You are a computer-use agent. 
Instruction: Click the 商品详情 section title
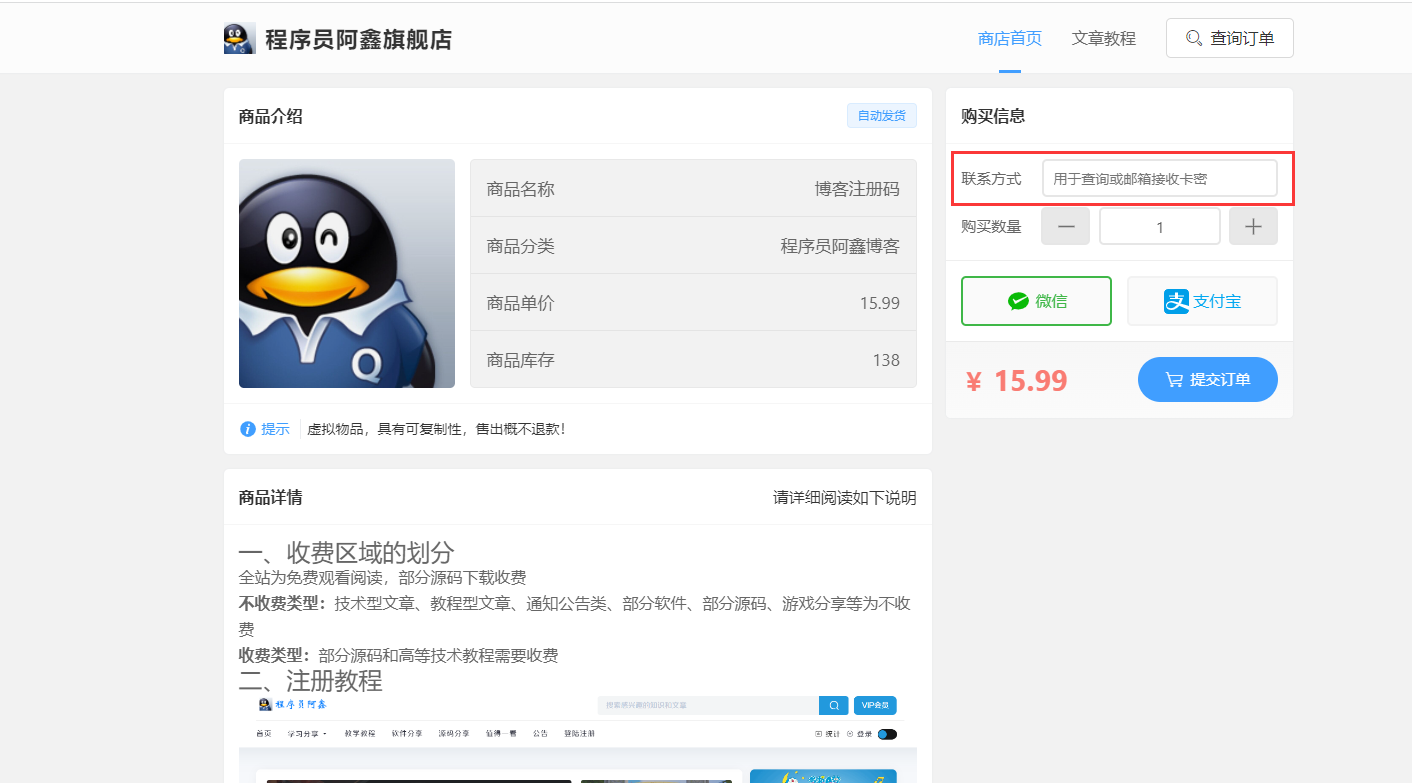(x=270, y=497)
